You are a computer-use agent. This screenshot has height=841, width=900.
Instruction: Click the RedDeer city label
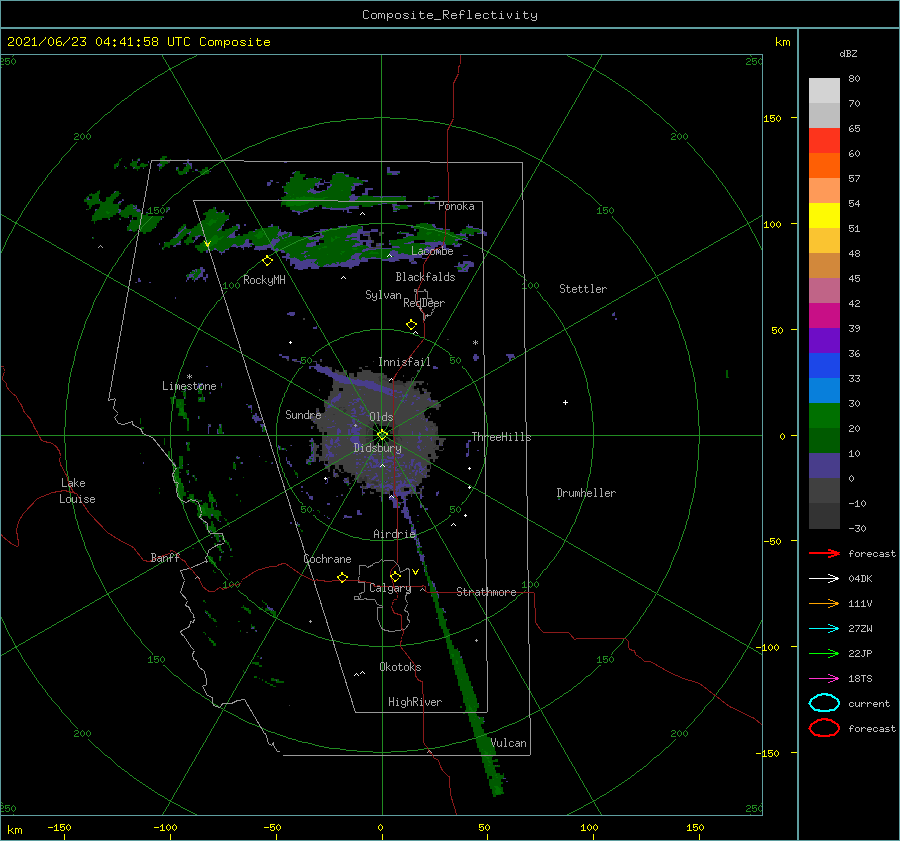(x=424, y=303)
